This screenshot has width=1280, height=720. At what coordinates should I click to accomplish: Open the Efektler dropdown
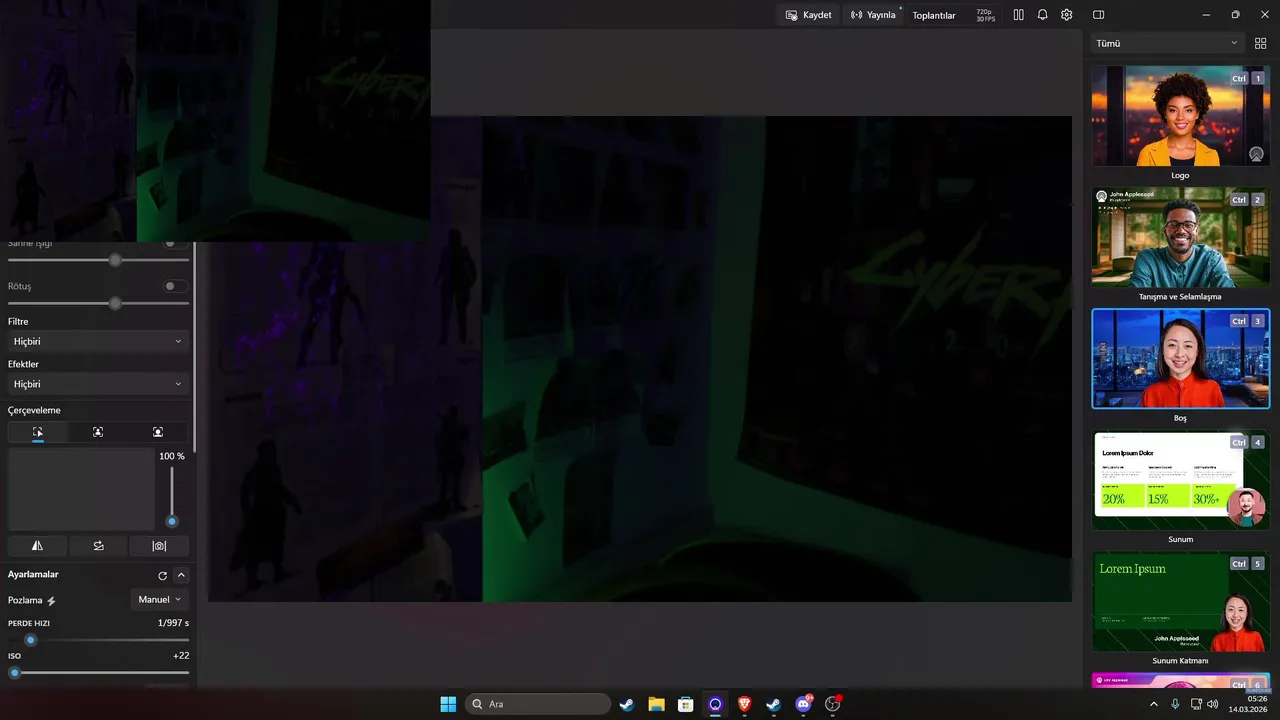[98, 384]
